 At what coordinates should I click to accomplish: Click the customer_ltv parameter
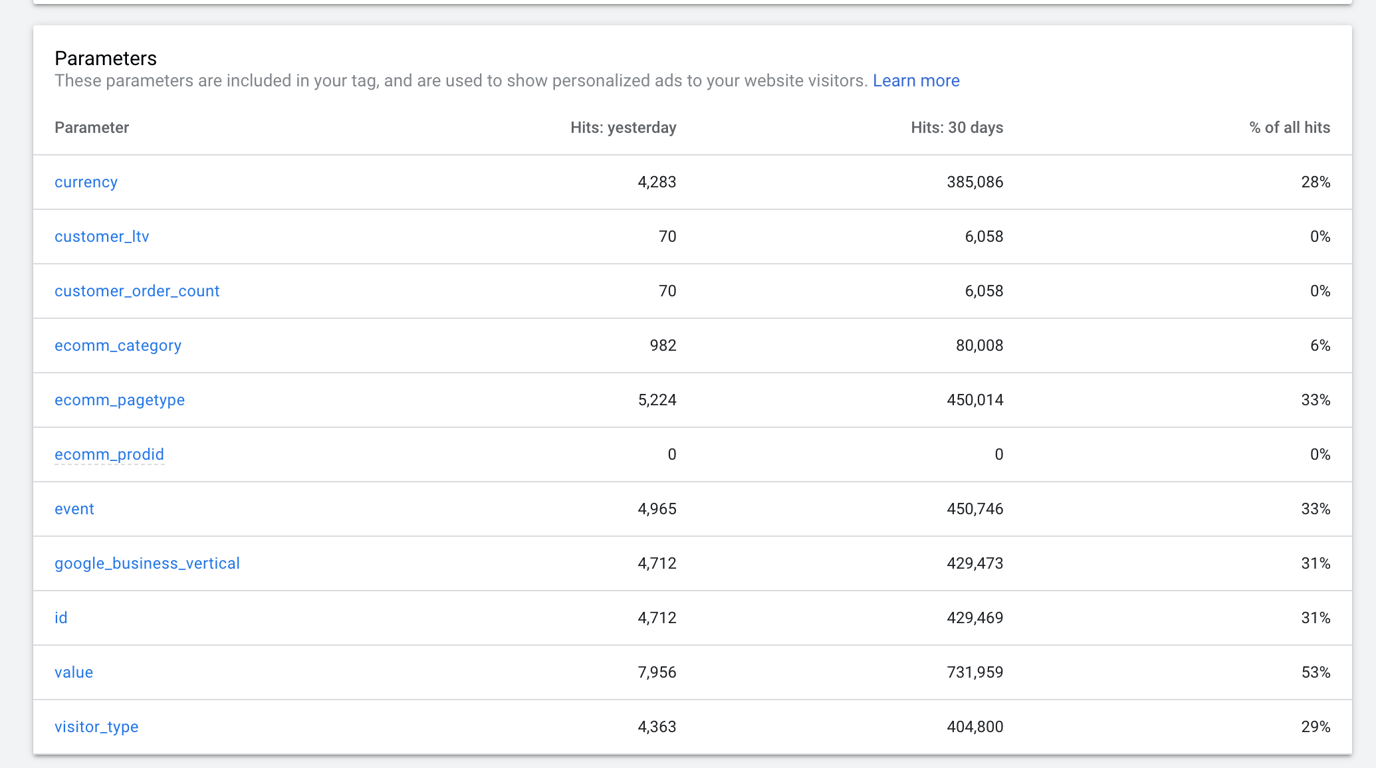102,237
